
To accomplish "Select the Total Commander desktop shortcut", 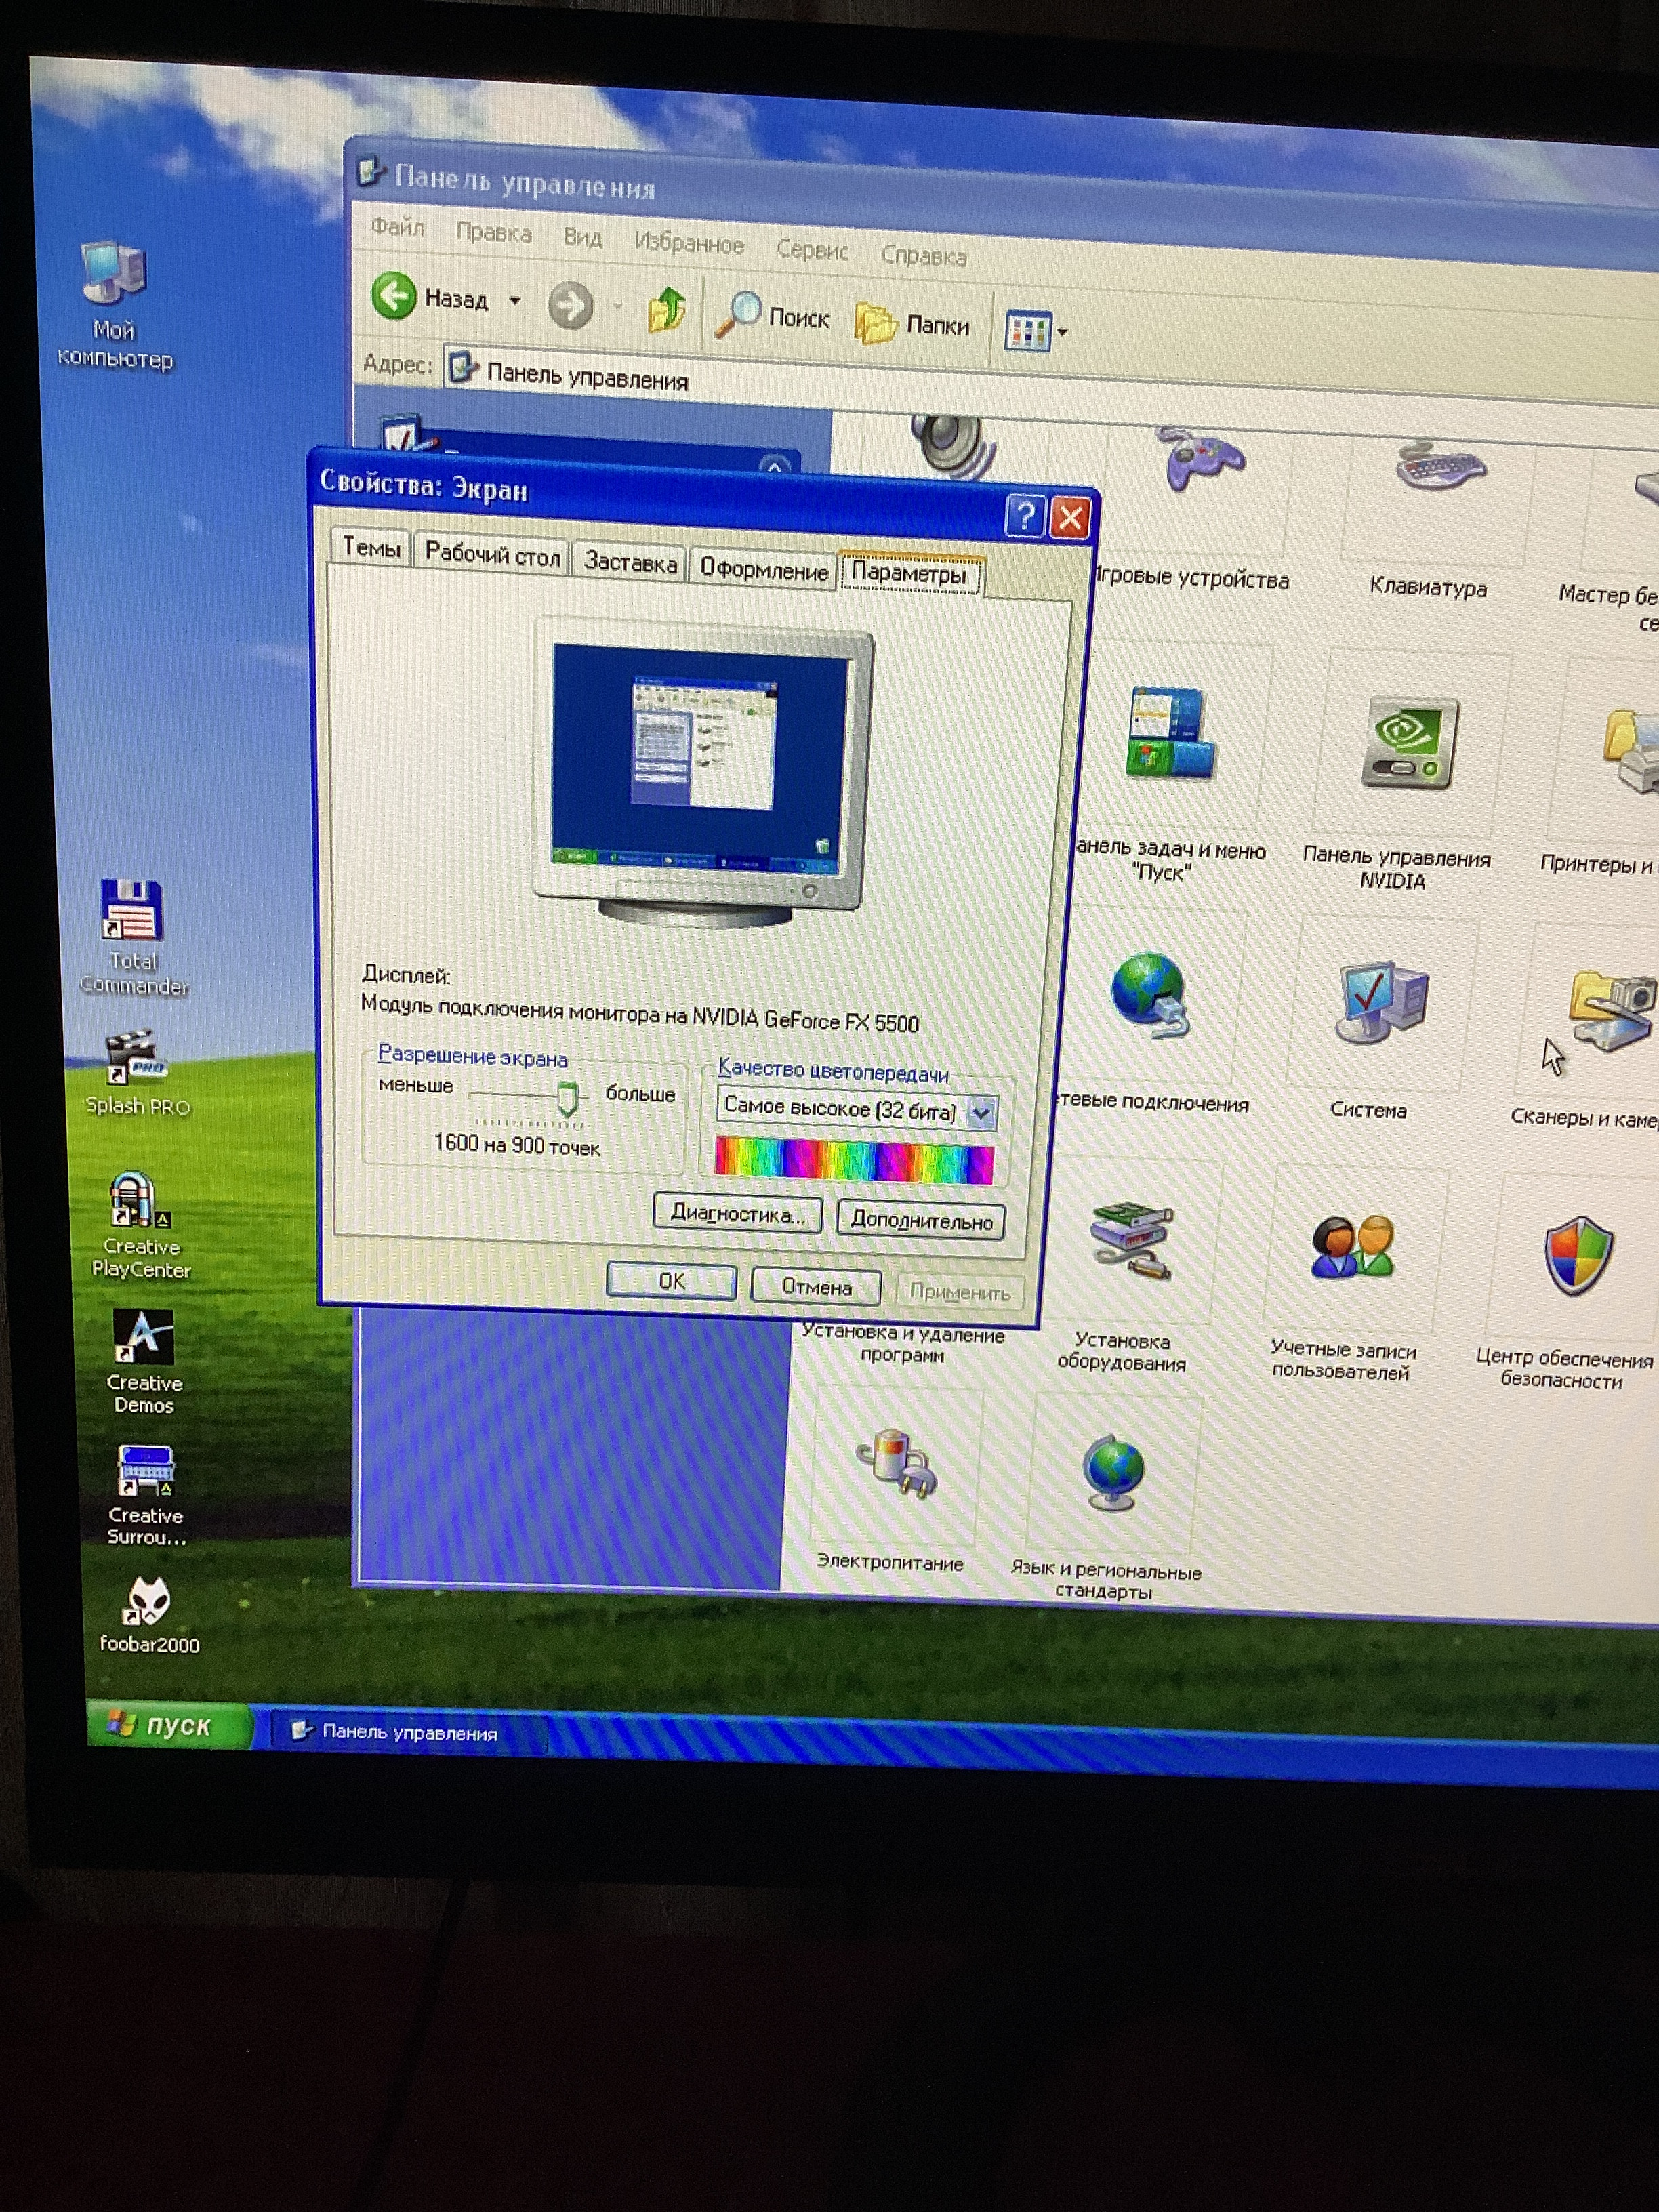I will pyautogui.click(x=133, y=937).
